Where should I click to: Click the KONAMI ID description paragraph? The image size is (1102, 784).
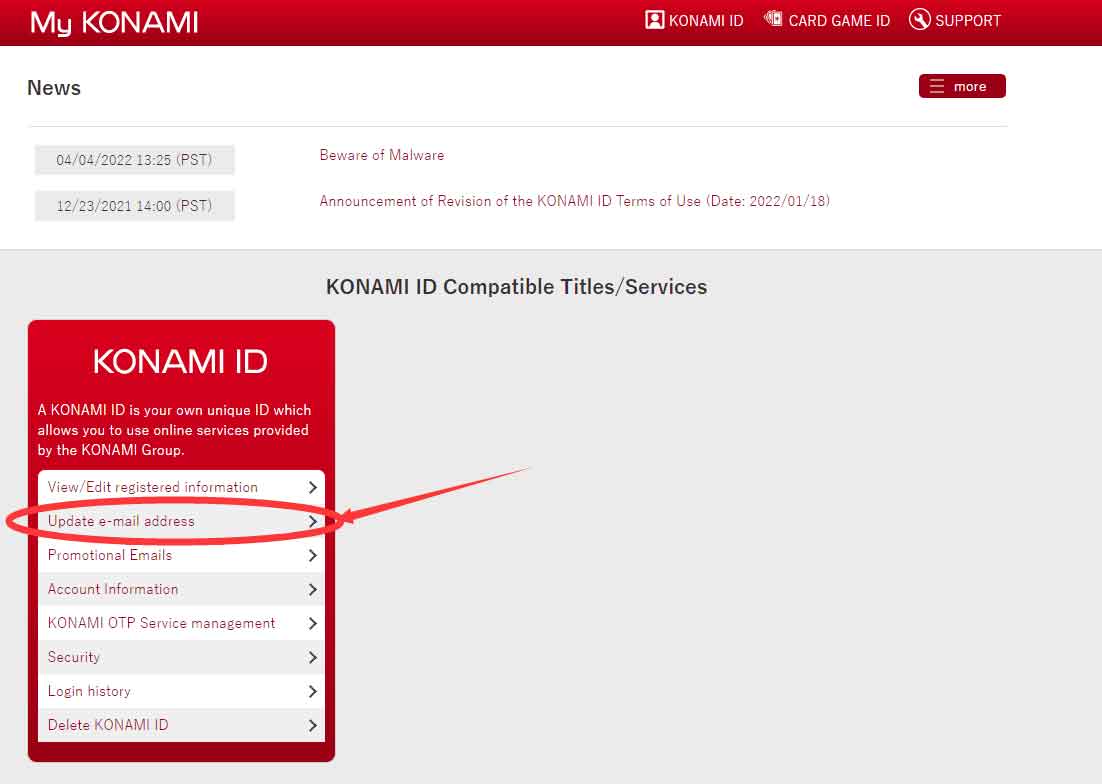click(174, 430)
